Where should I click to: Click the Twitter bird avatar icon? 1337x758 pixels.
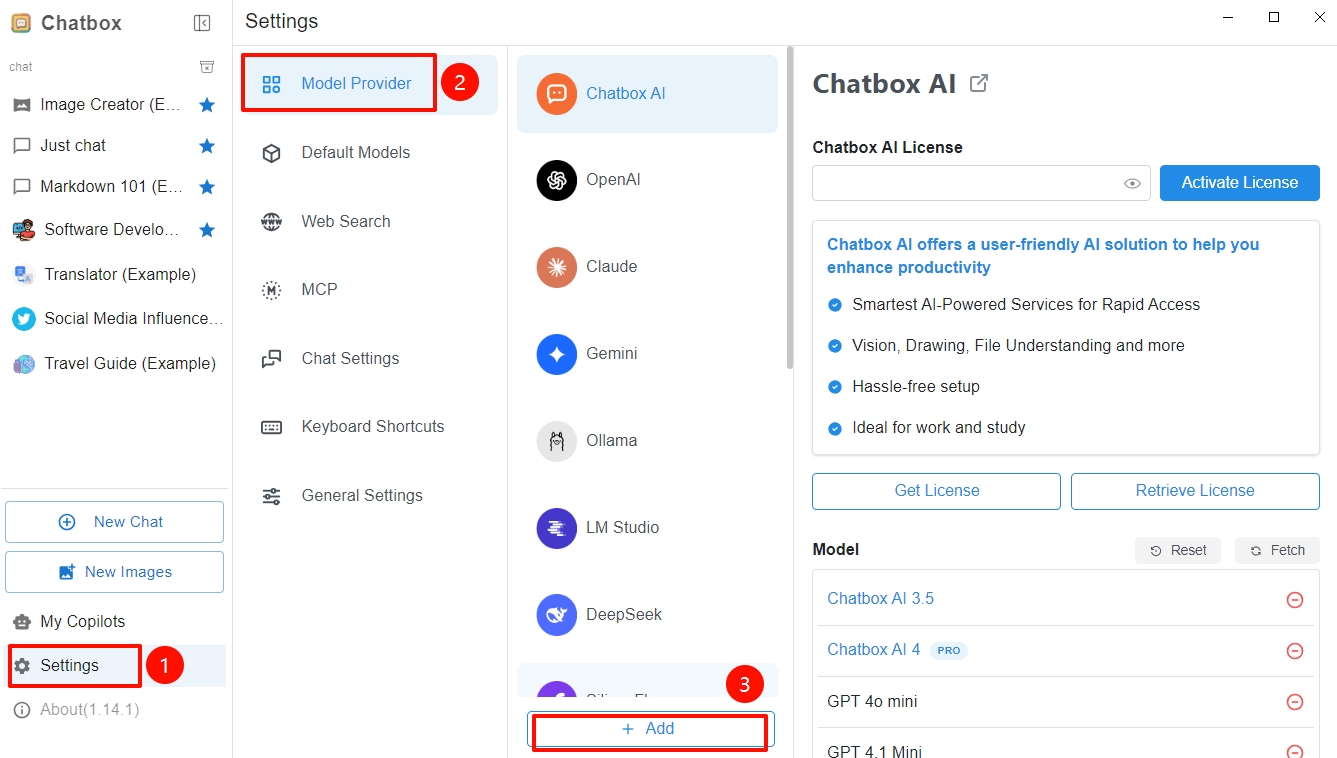click(x=23, y=319)
